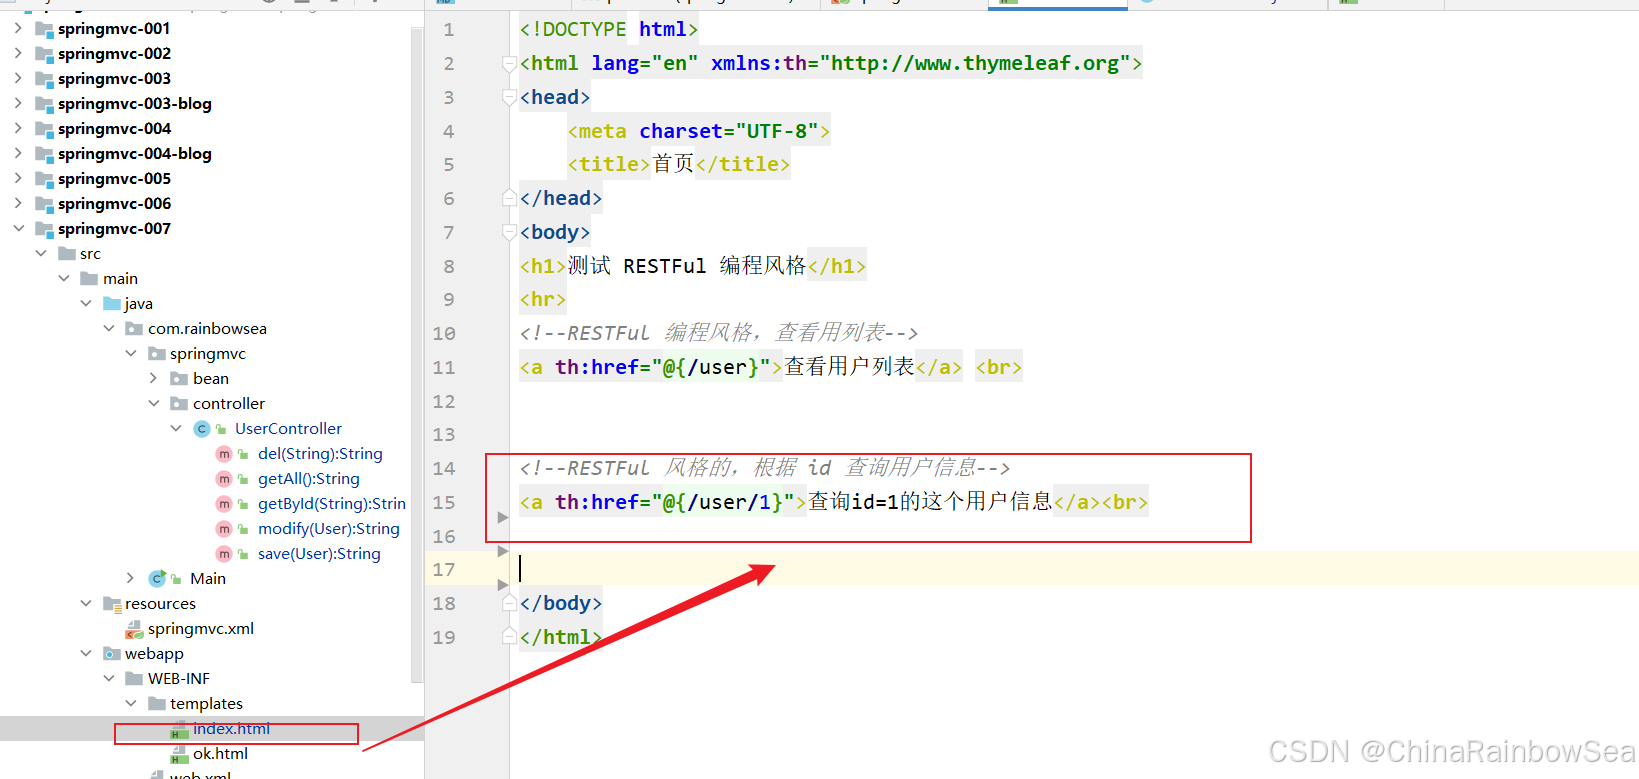The image size is (1639, 779).
Task: Collapse the resources folder
Action: [86, 603]
